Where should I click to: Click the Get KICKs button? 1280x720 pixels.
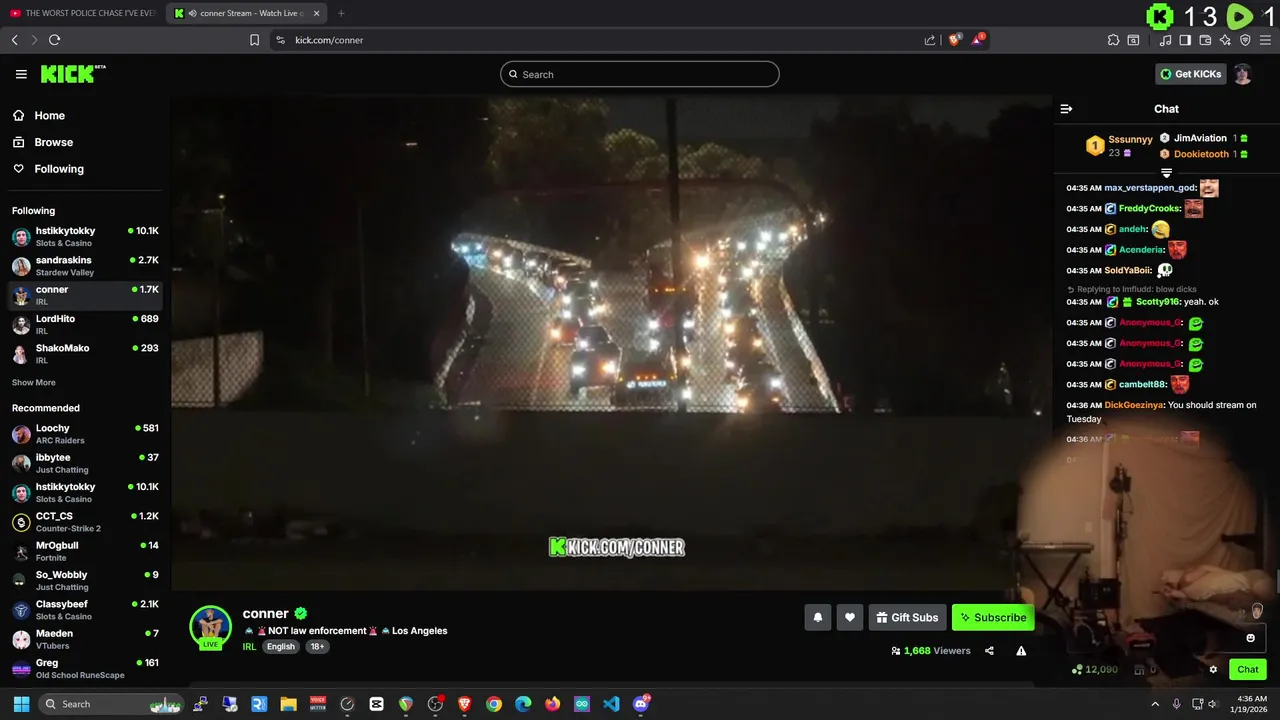point(1190,74)
